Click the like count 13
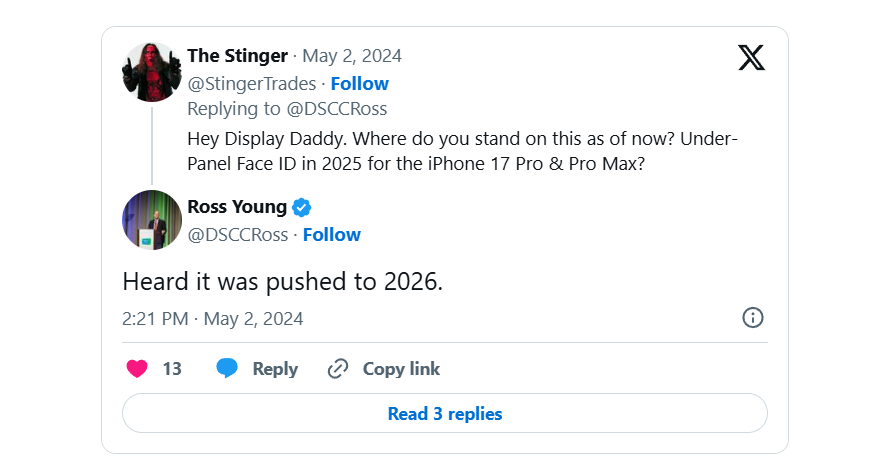The image size is (885, 476). click(172, 369)
